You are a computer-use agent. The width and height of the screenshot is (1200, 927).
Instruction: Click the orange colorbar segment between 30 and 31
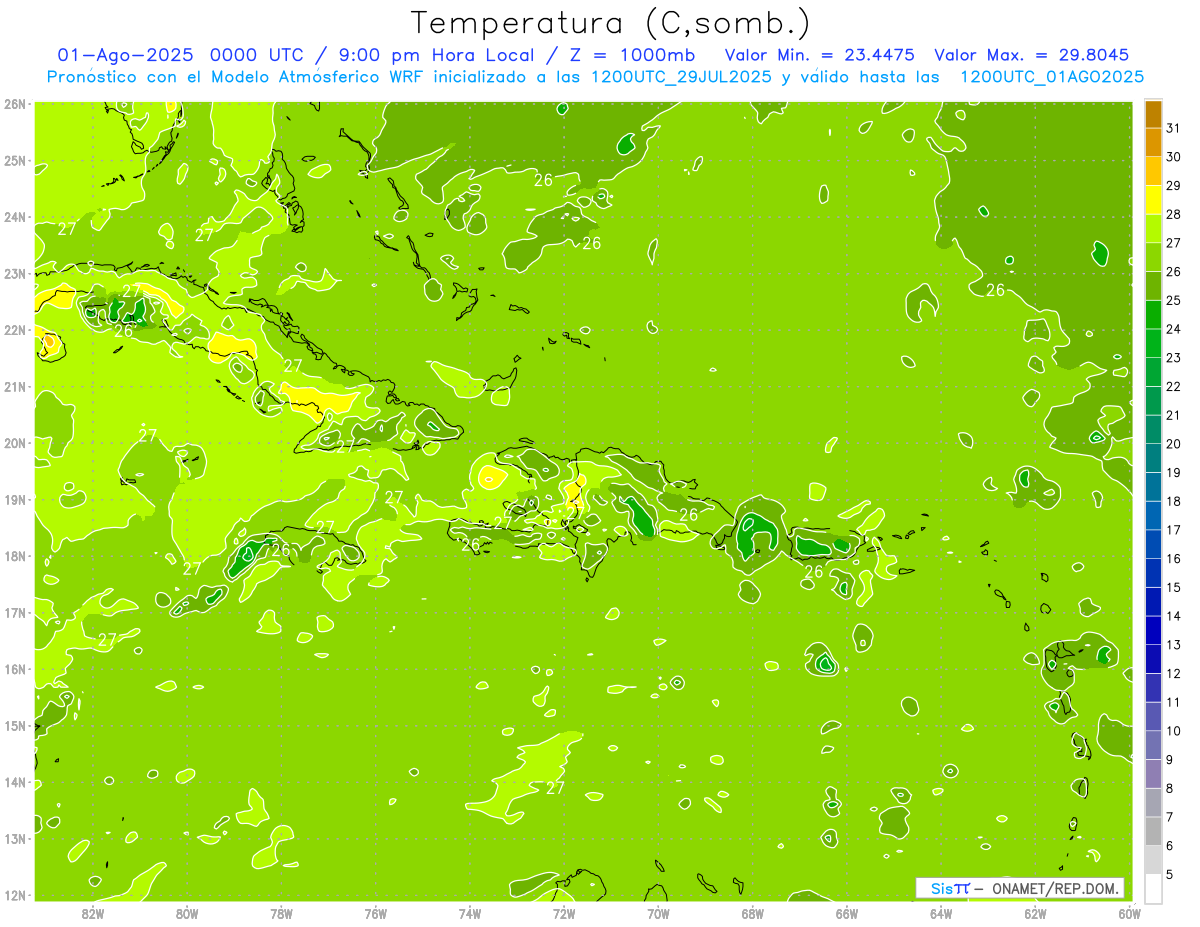(1153, 143)
